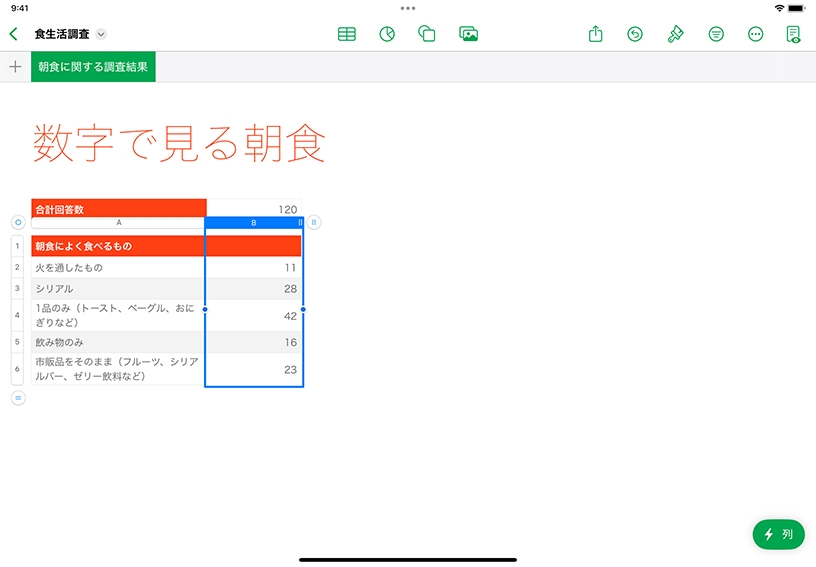Open the chart insert menu
The image size is (816, 567).
tap(387, 34)
